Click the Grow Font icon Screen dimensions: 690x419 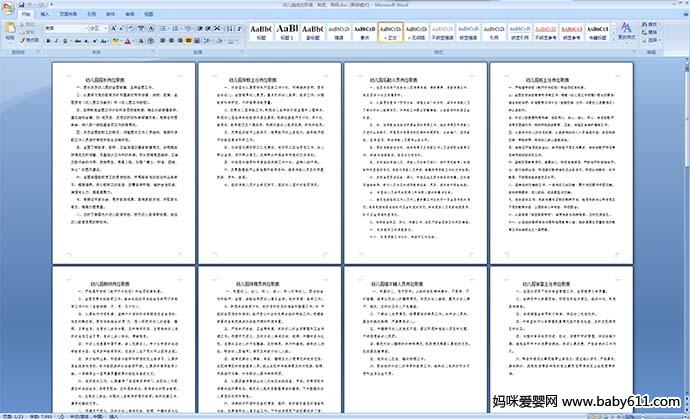[112, 29]
